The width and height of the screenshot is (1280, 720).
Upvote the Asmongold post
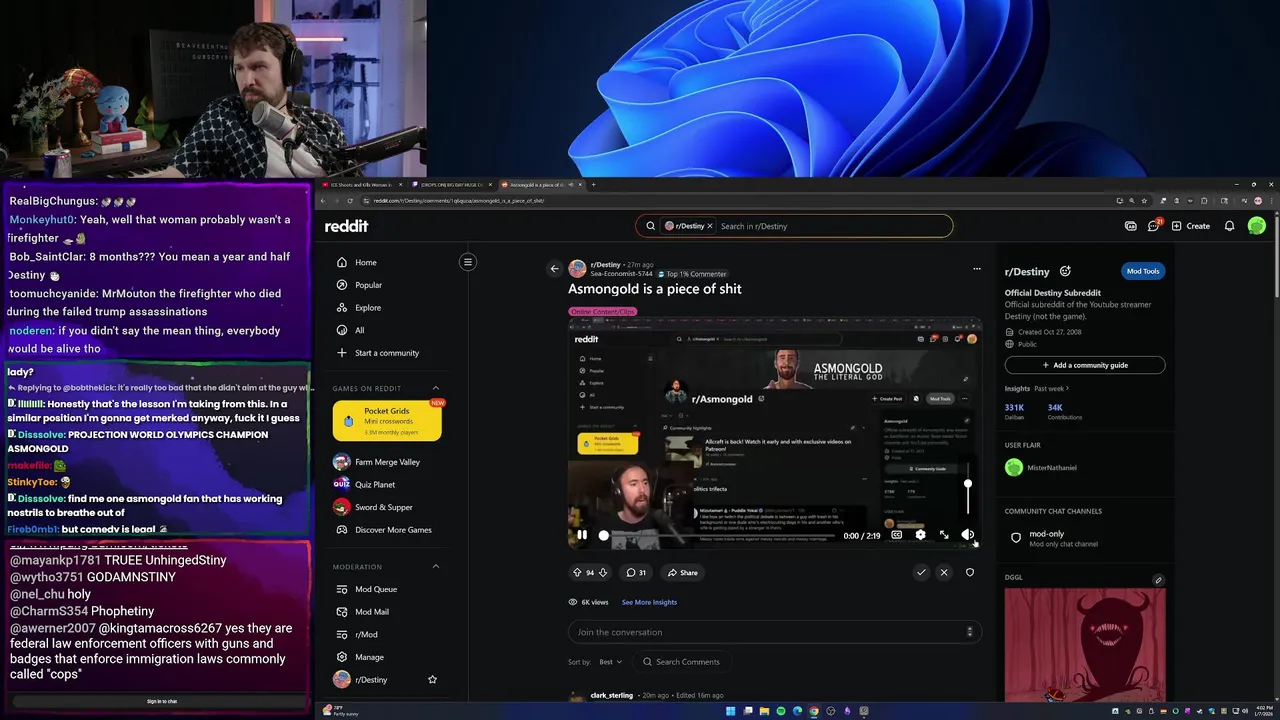click(x=577, y=573)
